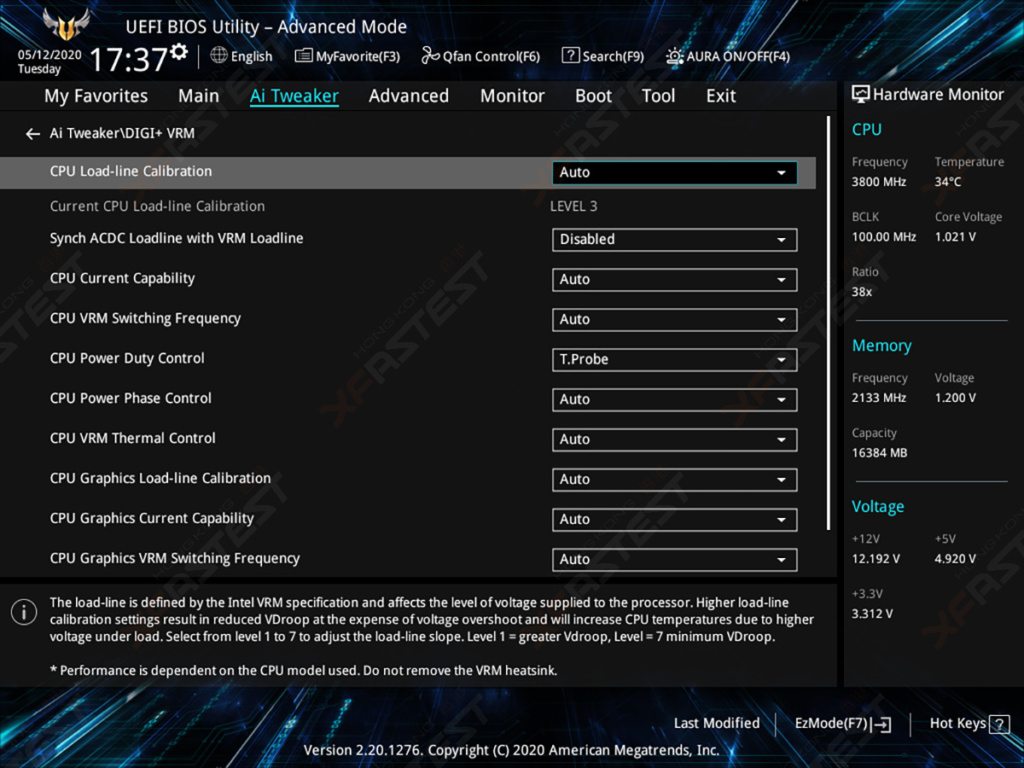Click the back arrow beside Ai Tweaker\DIGI+ VRM
The image size is (1024, 768).
pyautogui.click(x=33, y=134)
